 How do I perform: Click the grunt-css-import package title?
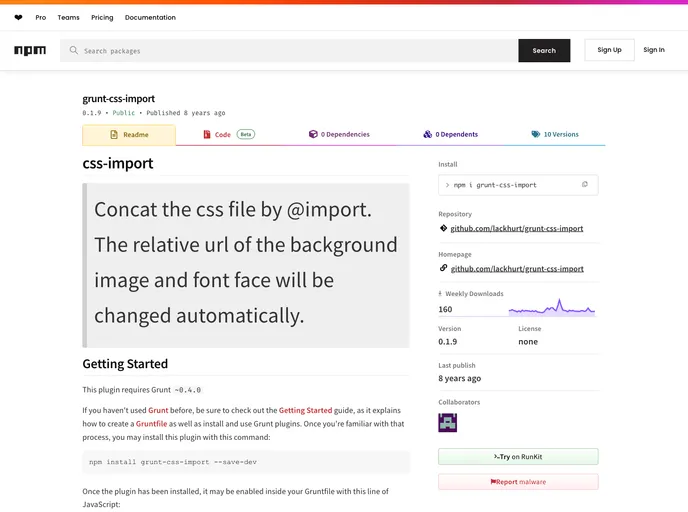click(x=118, y=99)
